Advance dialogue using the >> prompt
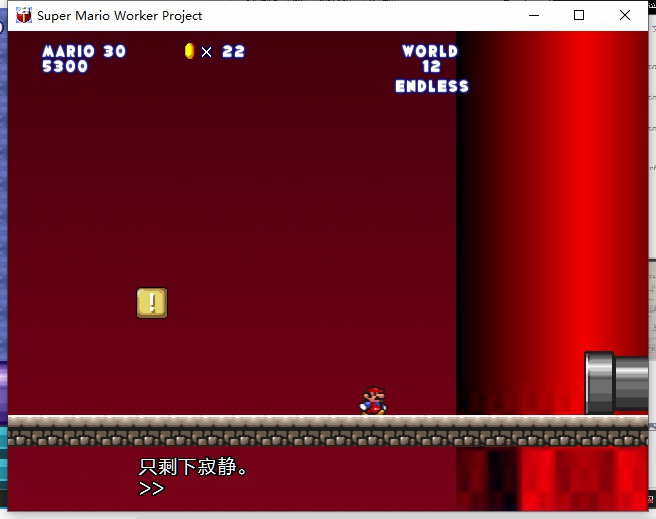Viewport: 656px width, 519px height. pyautogui.click(x=151, y=488)
